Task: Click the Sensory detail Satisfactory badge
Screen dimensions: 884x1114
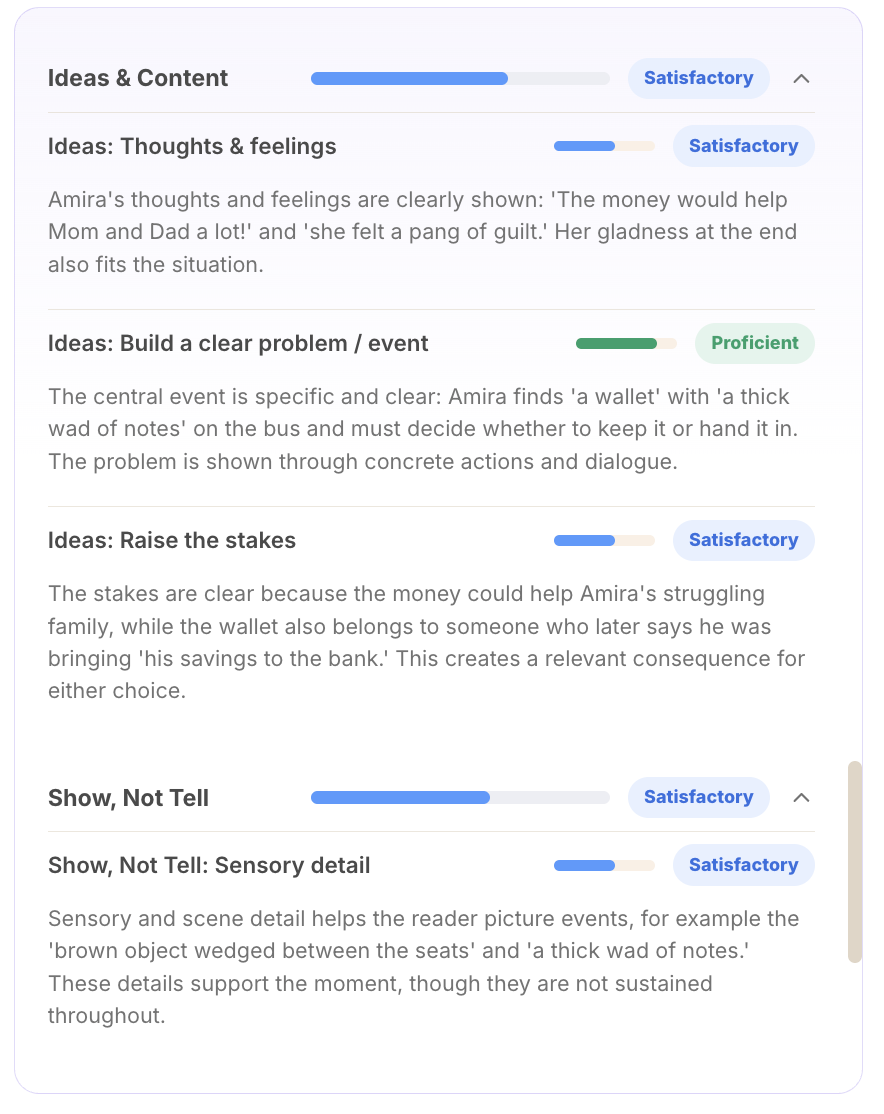Action: [743, 865]
